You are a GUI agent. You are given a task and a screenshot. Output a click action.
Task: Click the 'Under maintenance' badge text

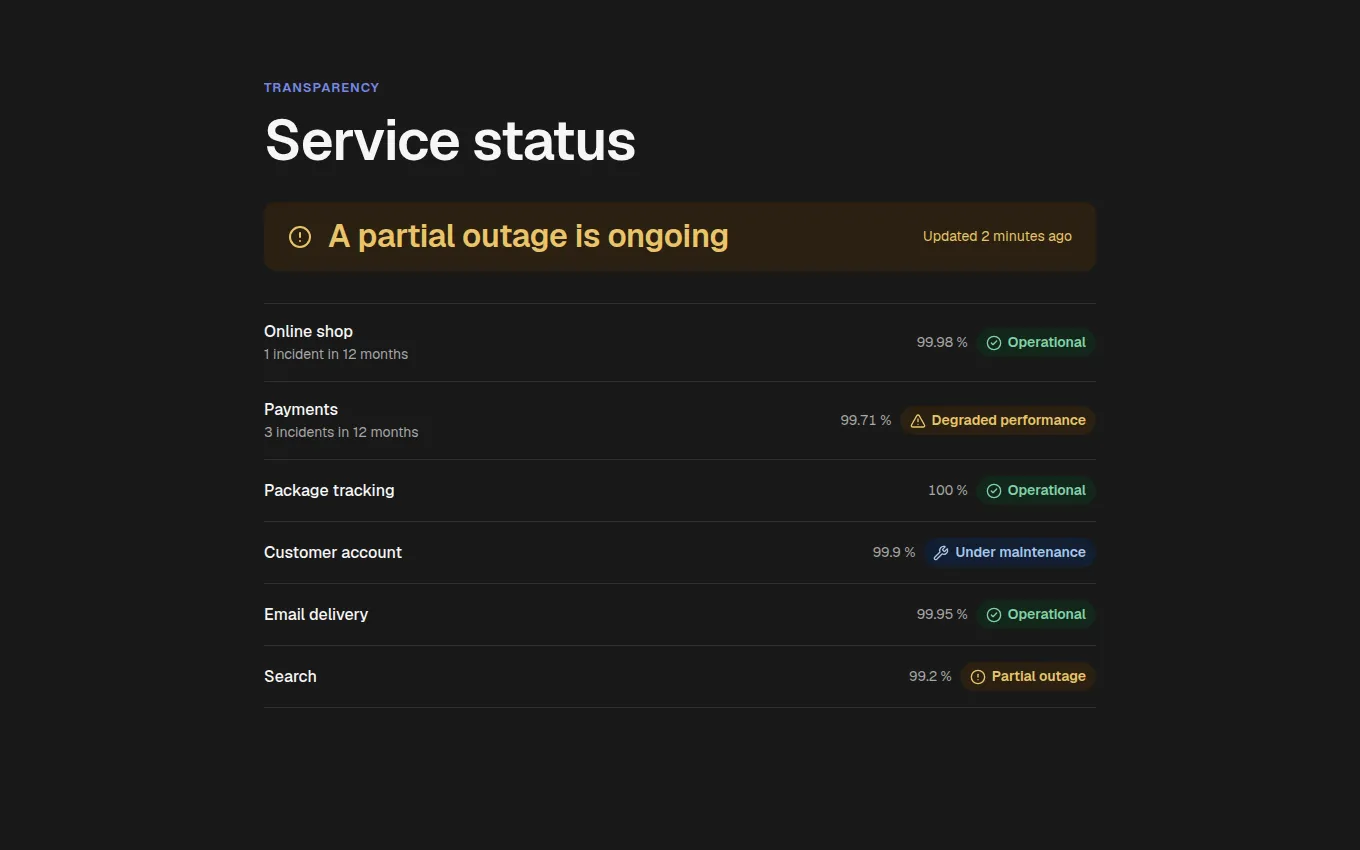1020,552
